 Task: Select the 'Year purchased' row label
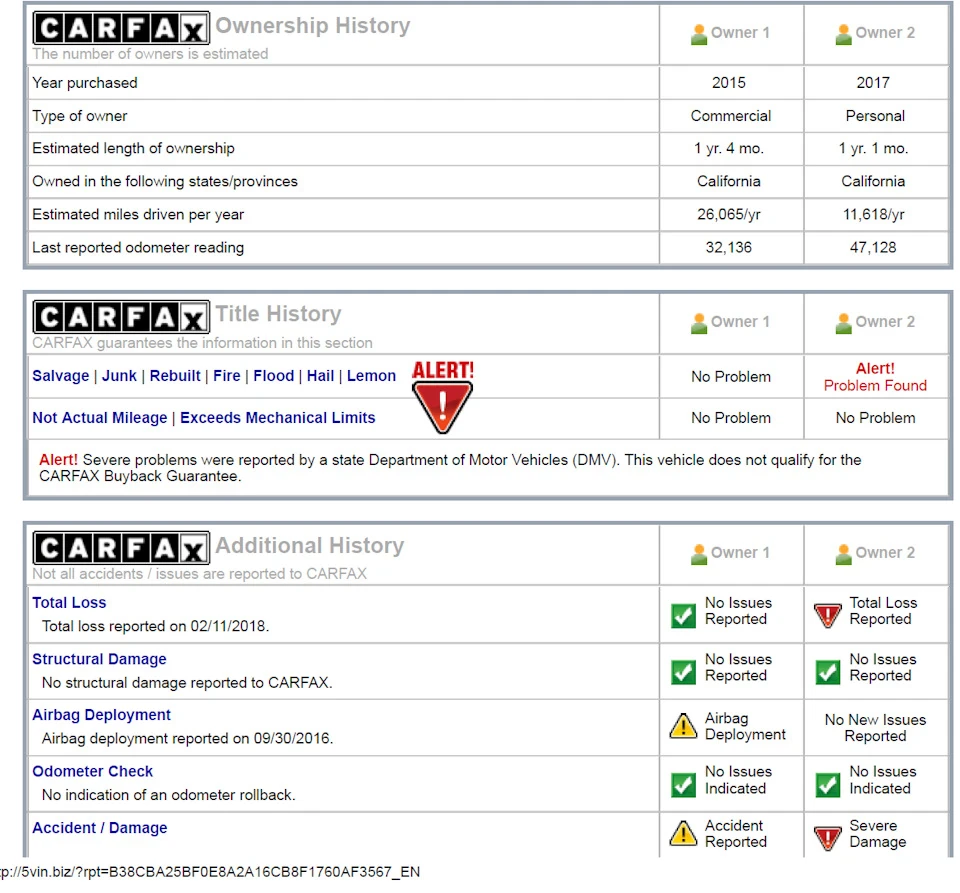coord(85,83)
